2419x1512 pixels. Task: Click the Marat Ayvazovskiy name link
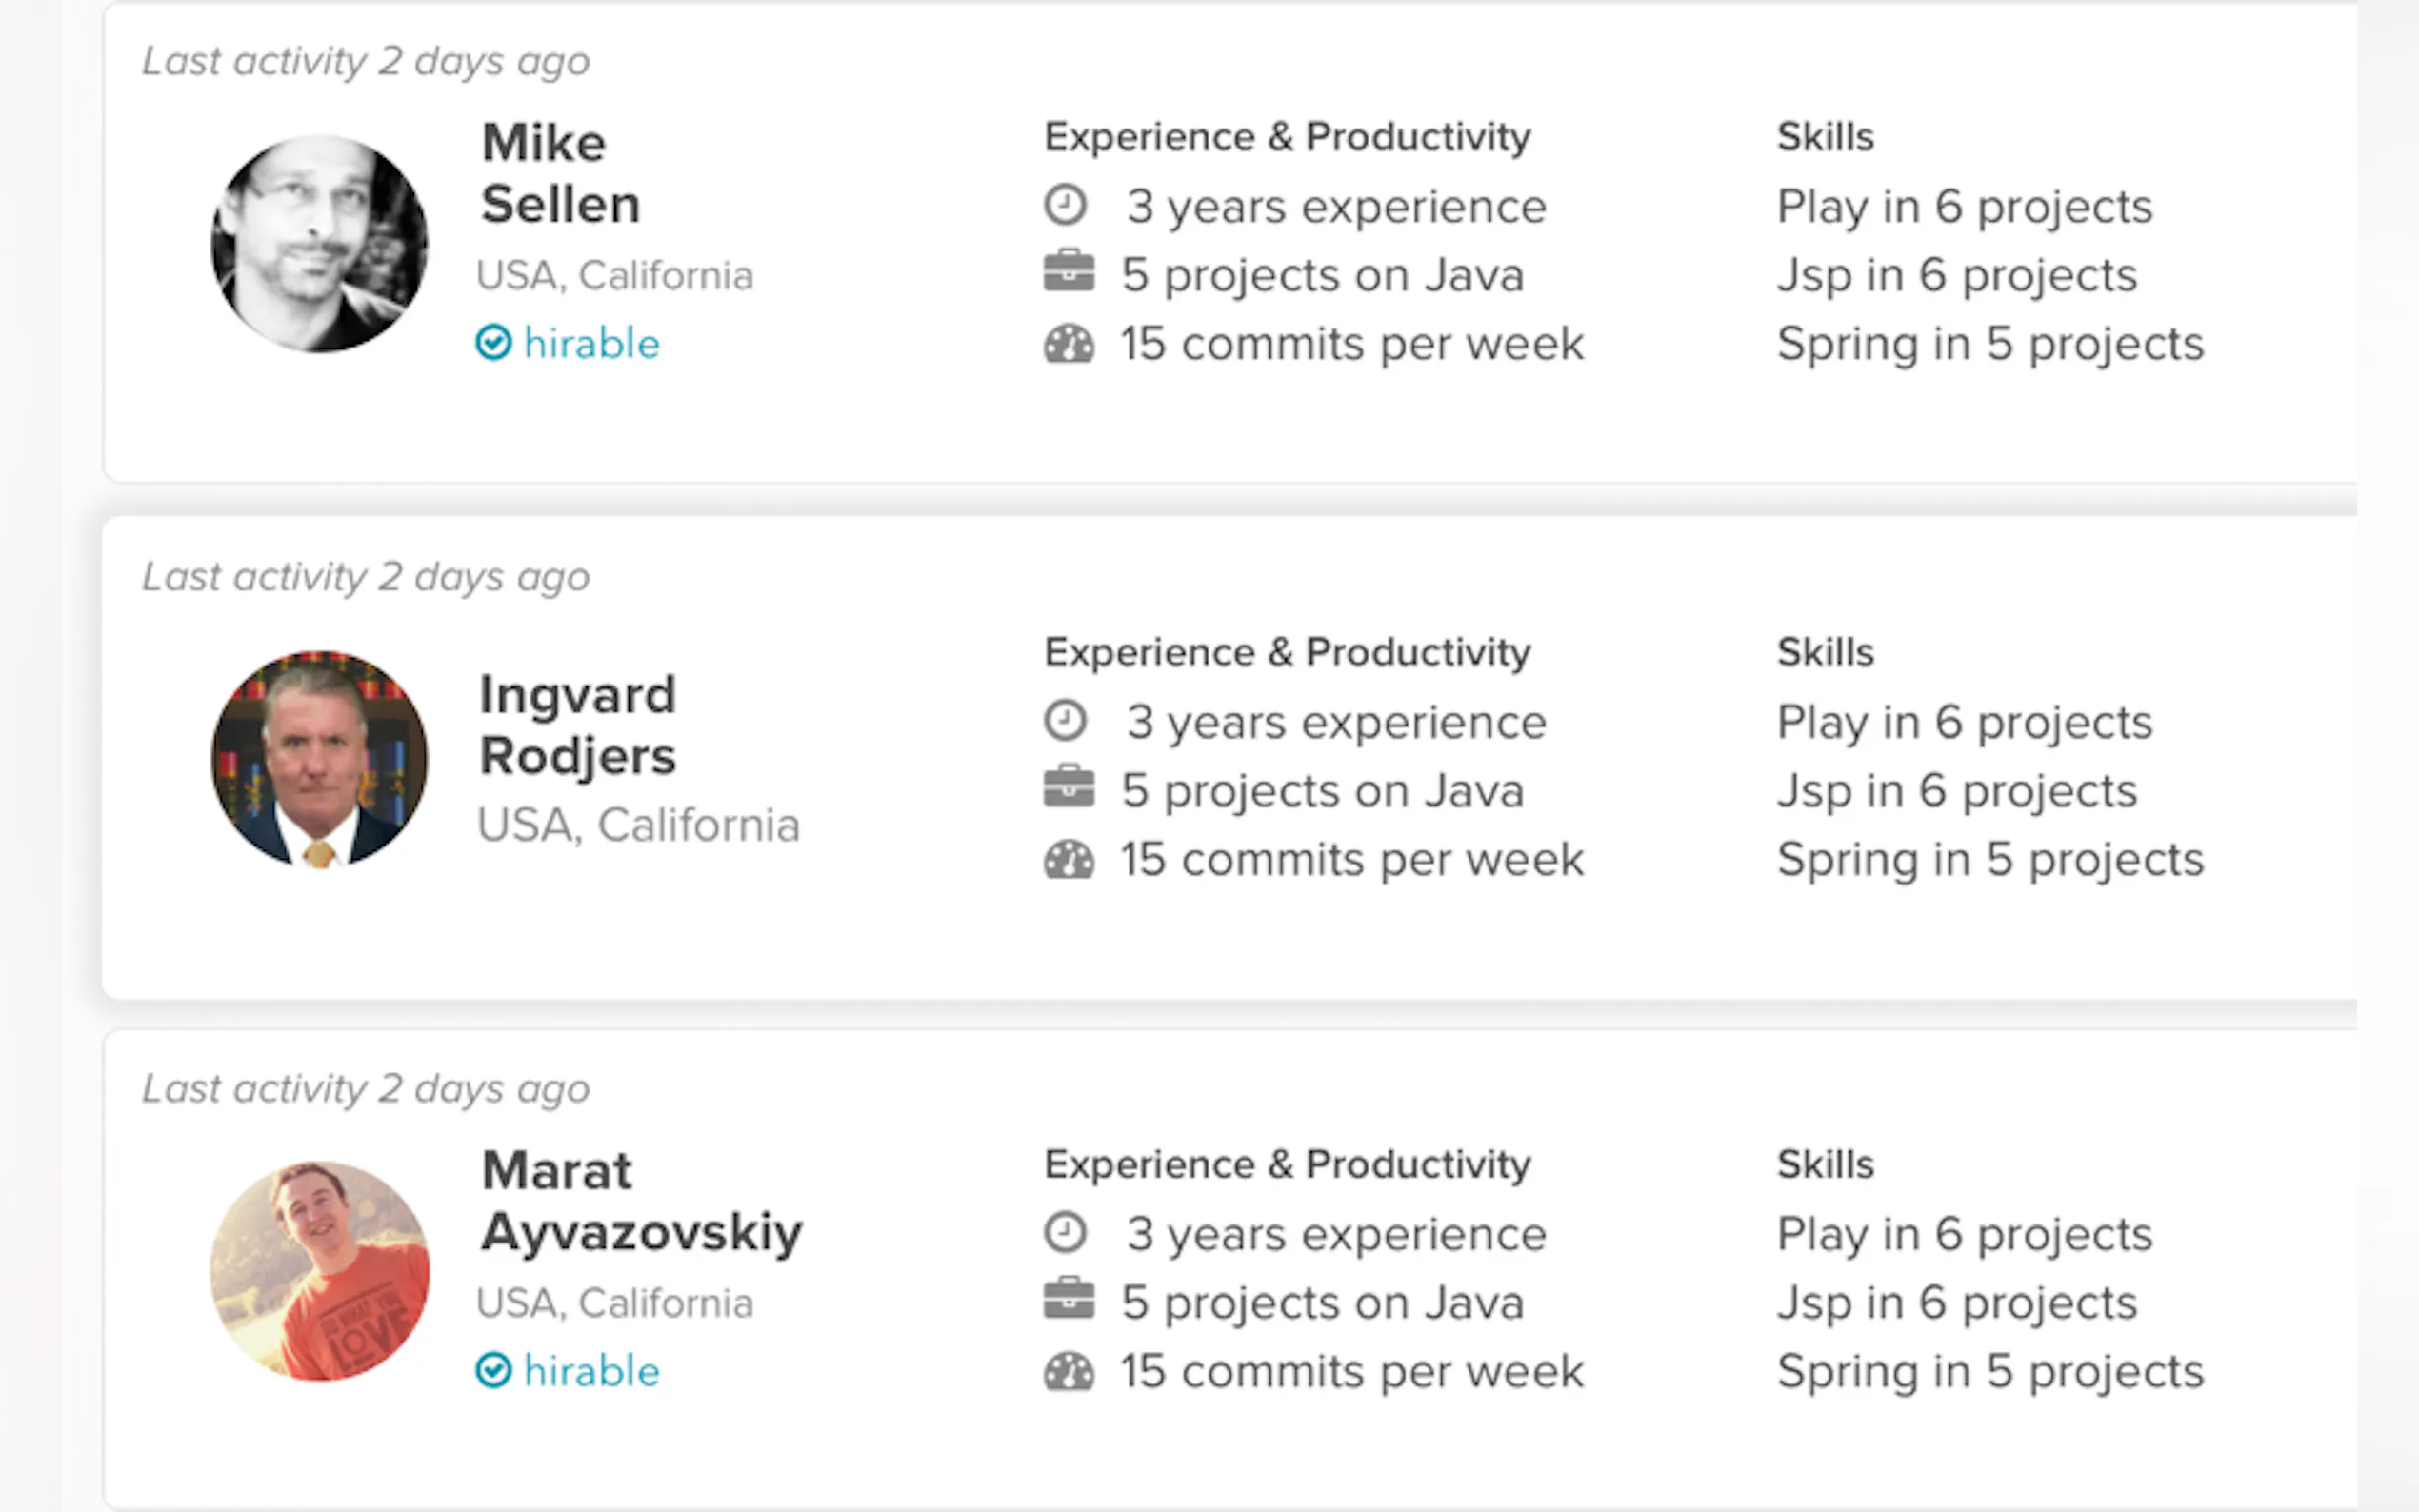pyautogui.click(x=640, y=1201)
